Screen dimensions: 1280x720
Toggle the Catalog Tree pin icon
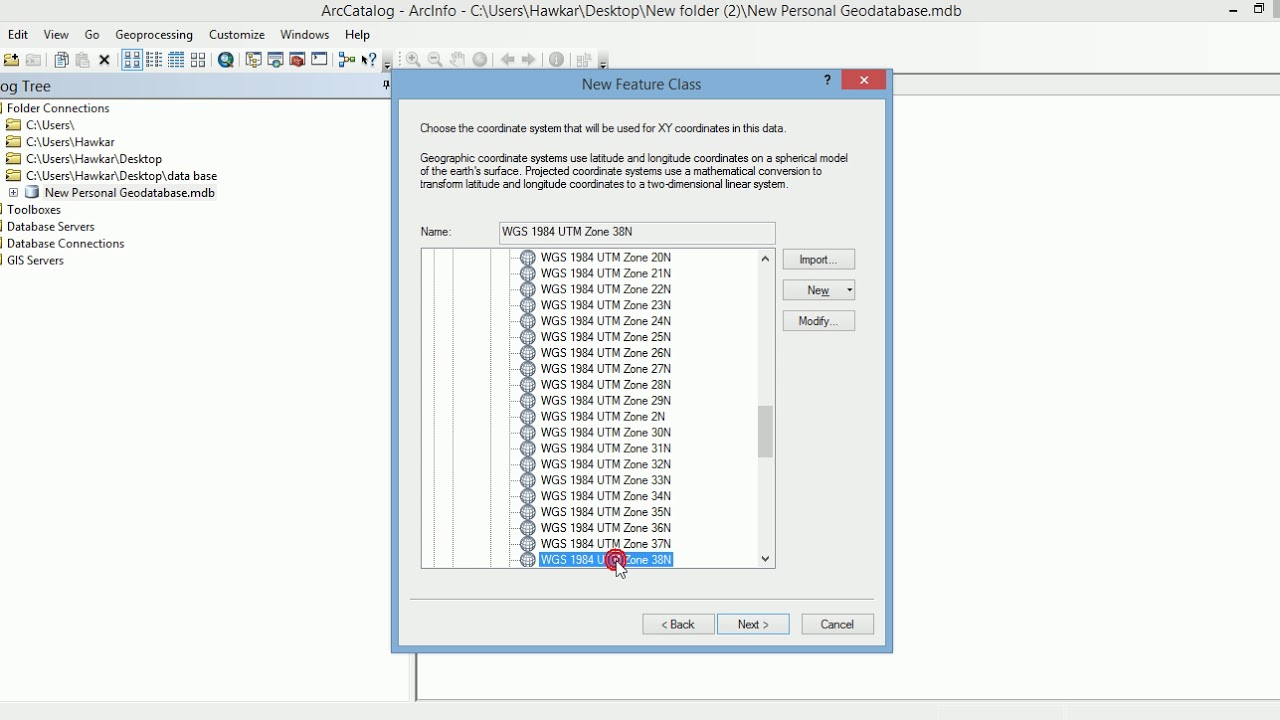tap(386, 85)
